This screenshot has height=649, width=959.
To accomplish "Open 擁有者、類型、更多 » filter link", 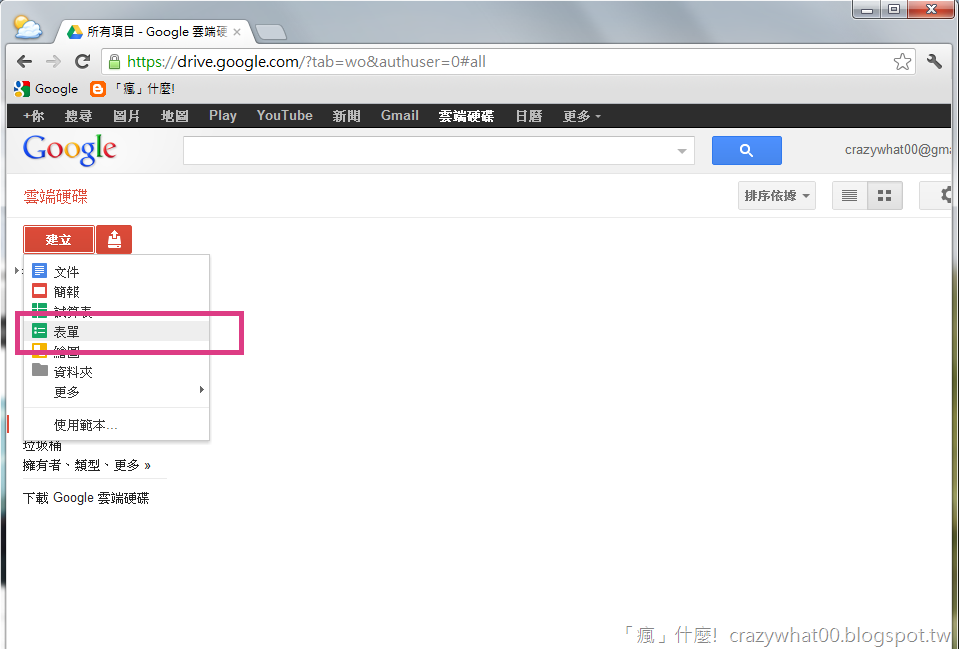I will 87,465.
